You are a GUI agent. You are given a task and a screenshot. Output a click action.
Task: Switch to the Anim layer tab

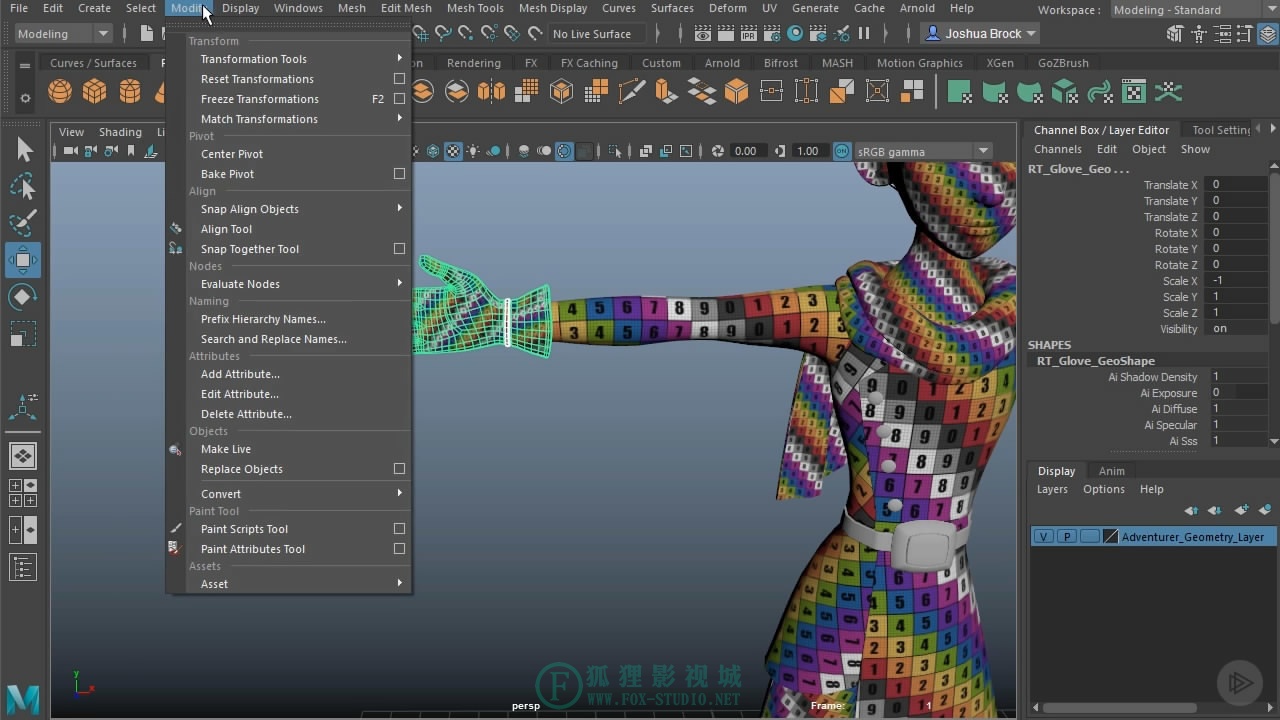(x=1111, y=471)
